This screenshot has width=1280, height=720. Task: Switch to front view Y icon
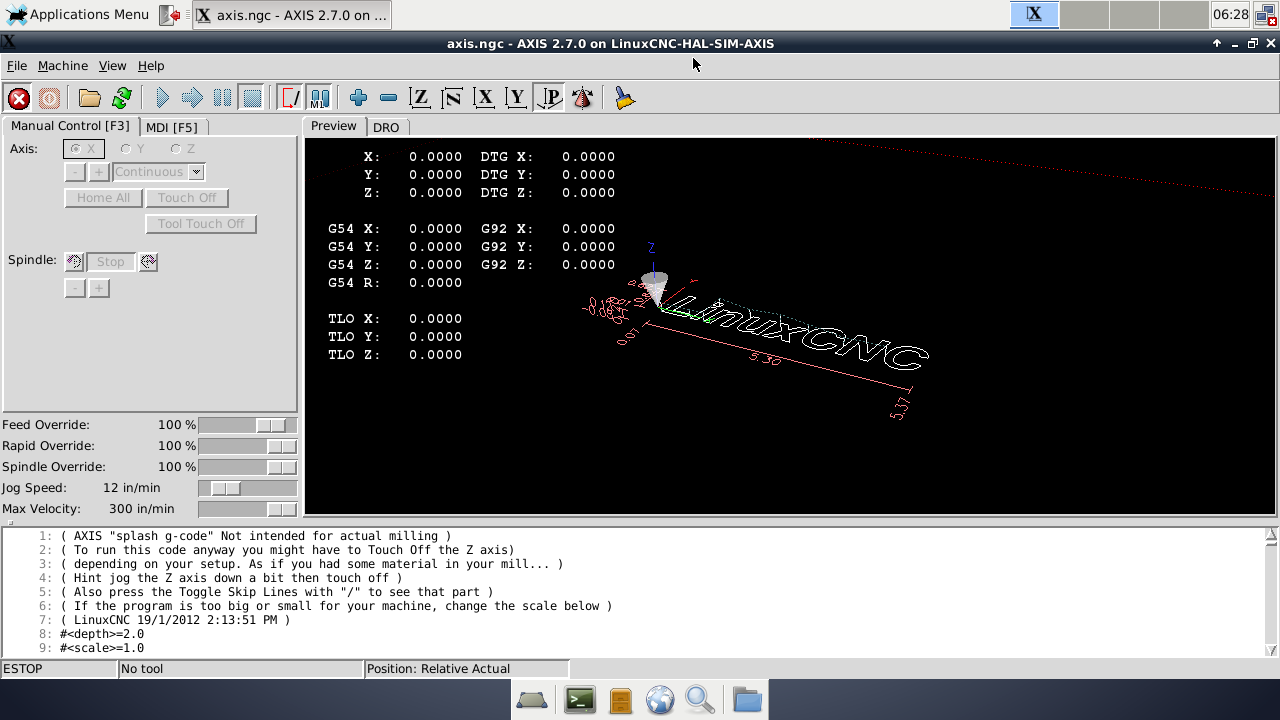[x=516, y=98]
